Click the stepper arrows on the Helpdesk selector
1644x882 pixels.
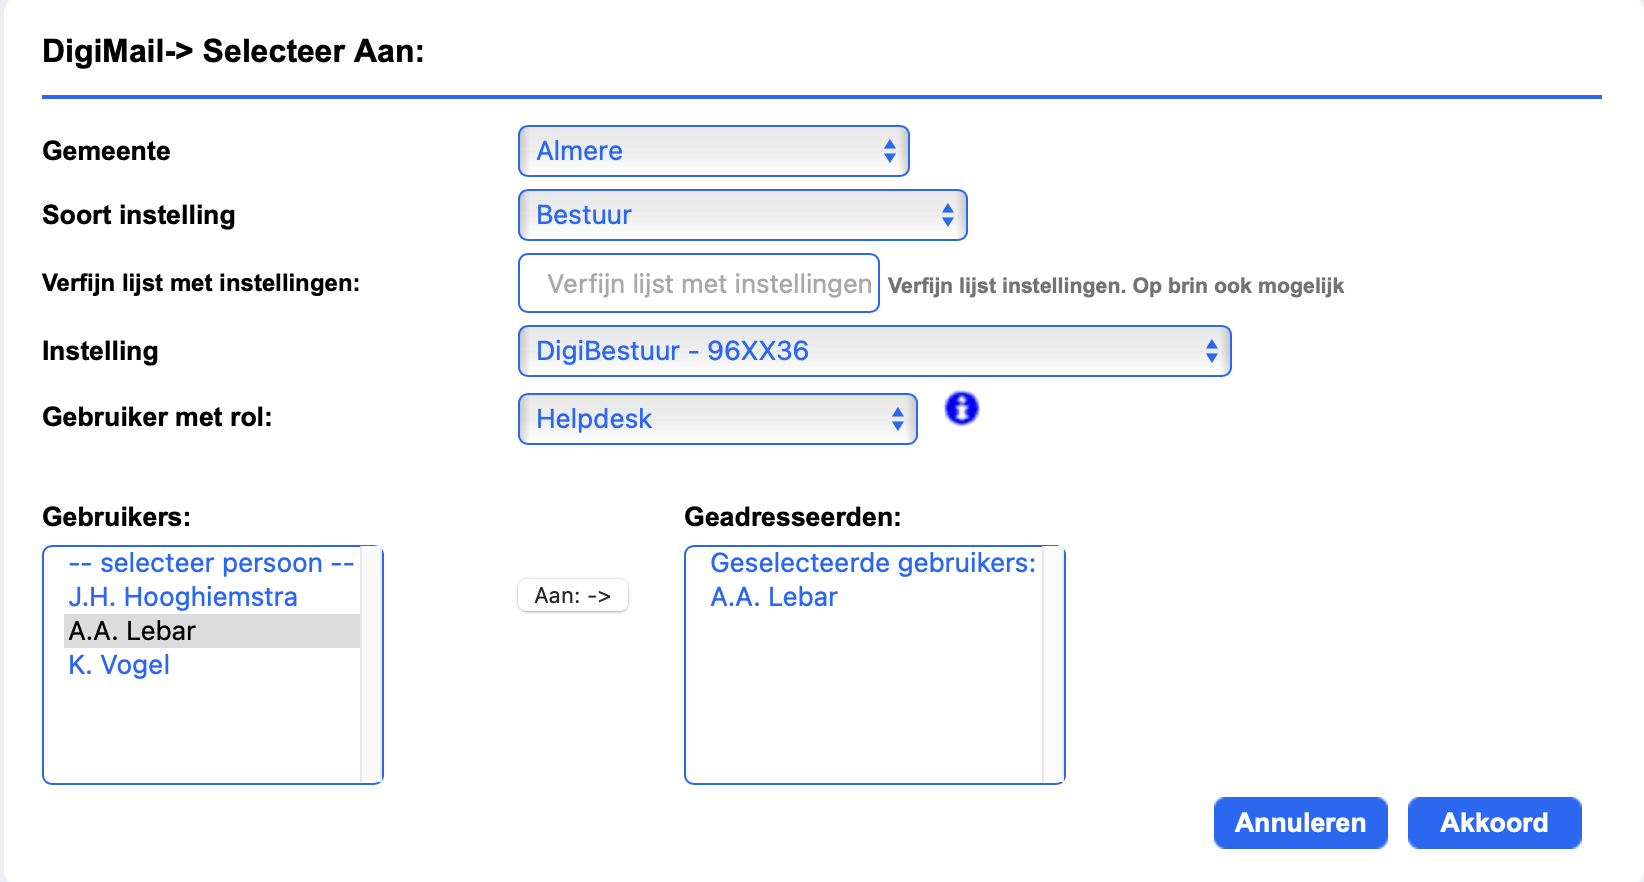(897, 419)
